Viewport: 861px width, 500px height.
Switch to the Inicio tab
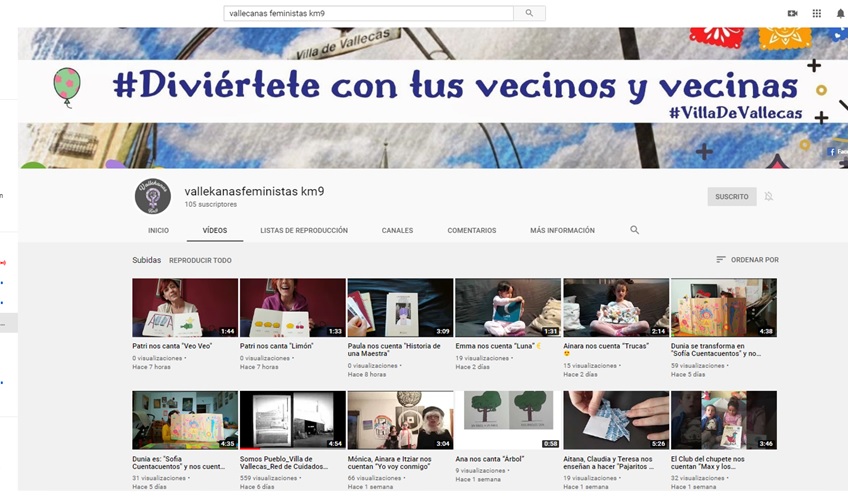coord(158,231)
